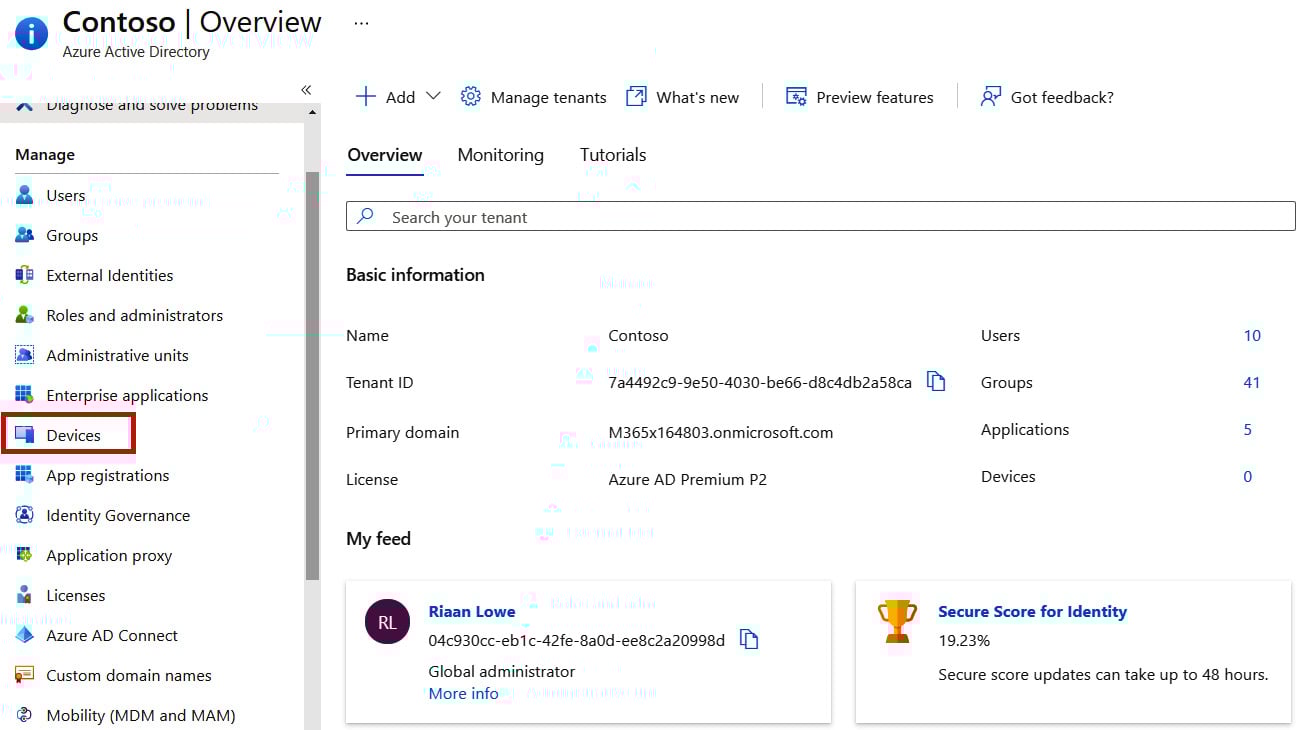The image size is (1301, 730).
Task: Click the Groups icon in Manage menu
Action: [x=25, y=235]
